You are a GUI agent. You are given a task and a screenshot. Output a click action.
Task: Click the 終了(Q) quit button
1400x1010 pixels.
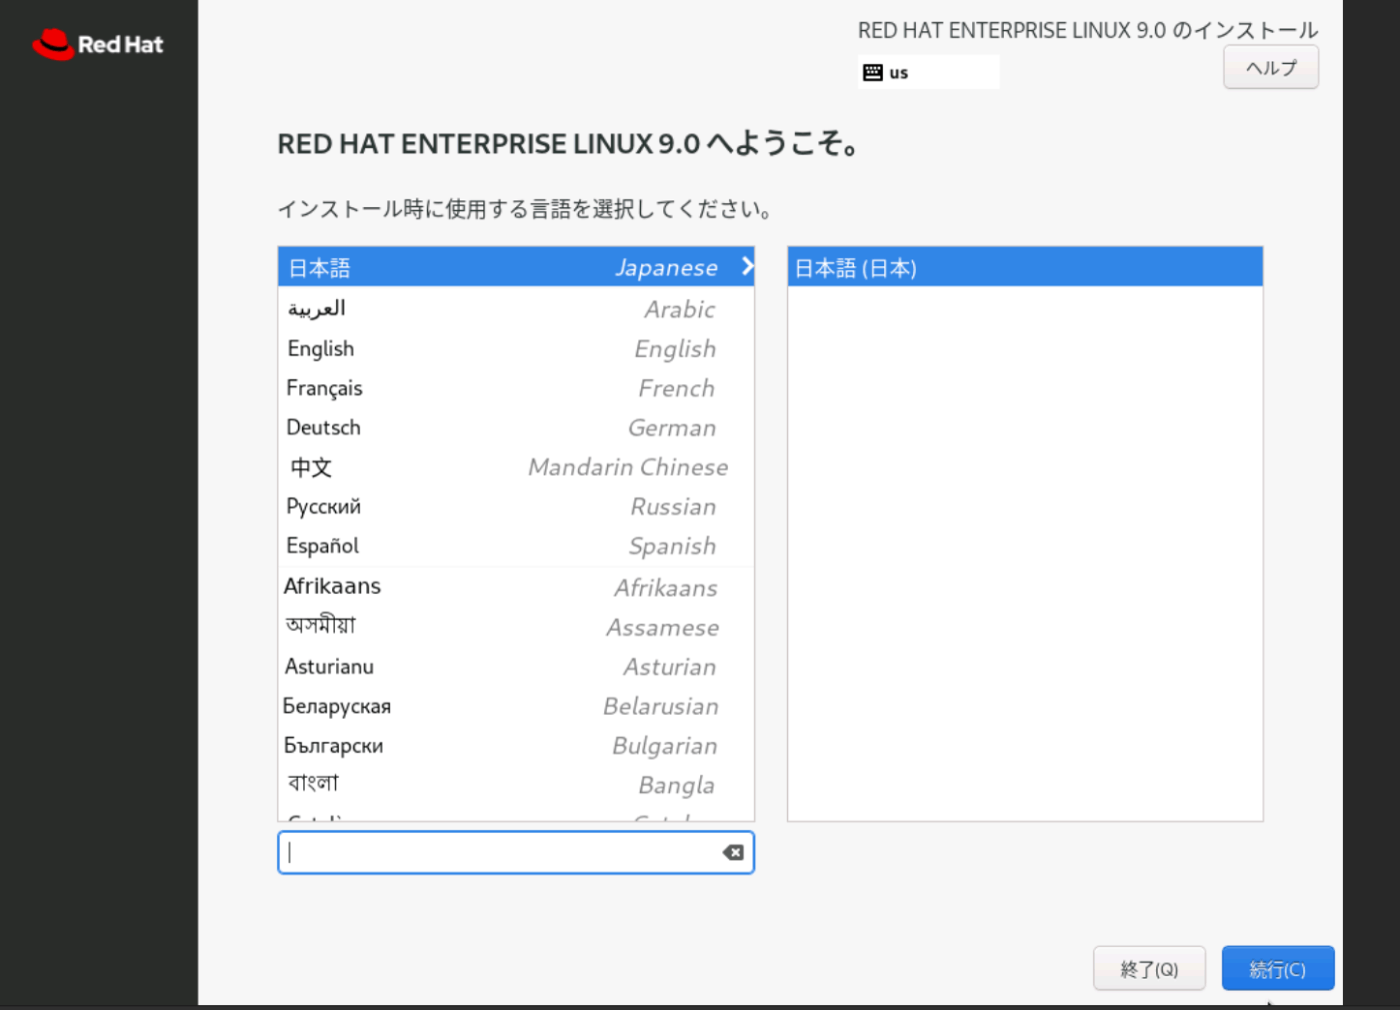(x=1149, y=969)
